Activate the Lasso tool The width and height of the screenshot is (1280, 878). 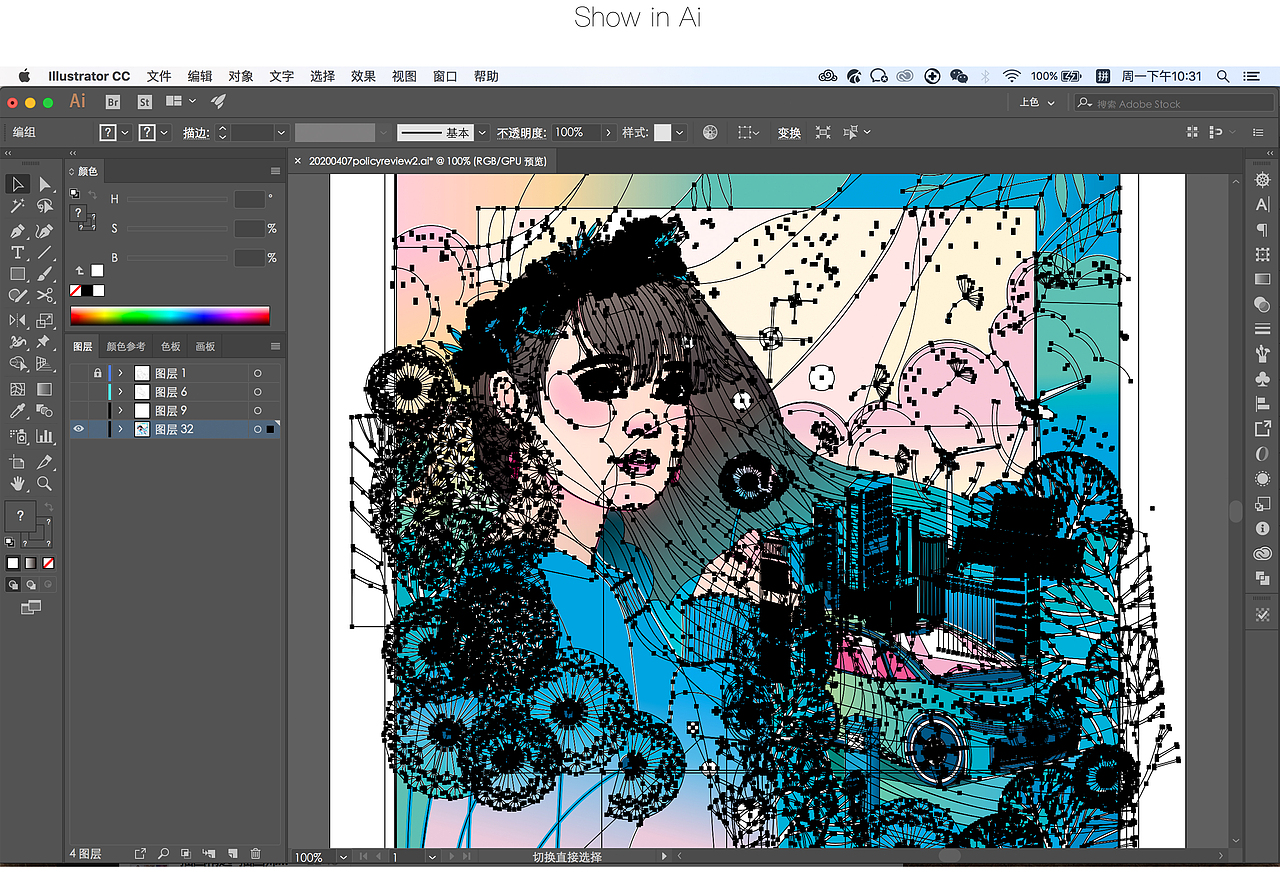45,206
